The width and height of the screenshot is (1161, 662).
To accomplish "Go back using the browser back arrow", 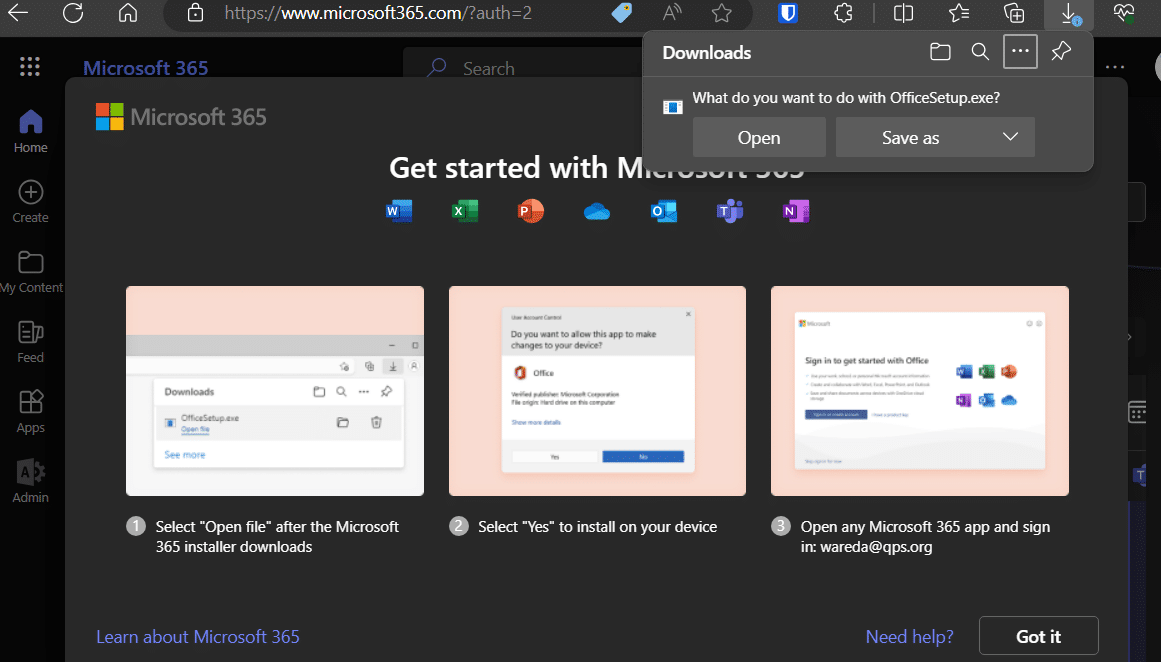I will pyautogui.click(x=18, y=13).
